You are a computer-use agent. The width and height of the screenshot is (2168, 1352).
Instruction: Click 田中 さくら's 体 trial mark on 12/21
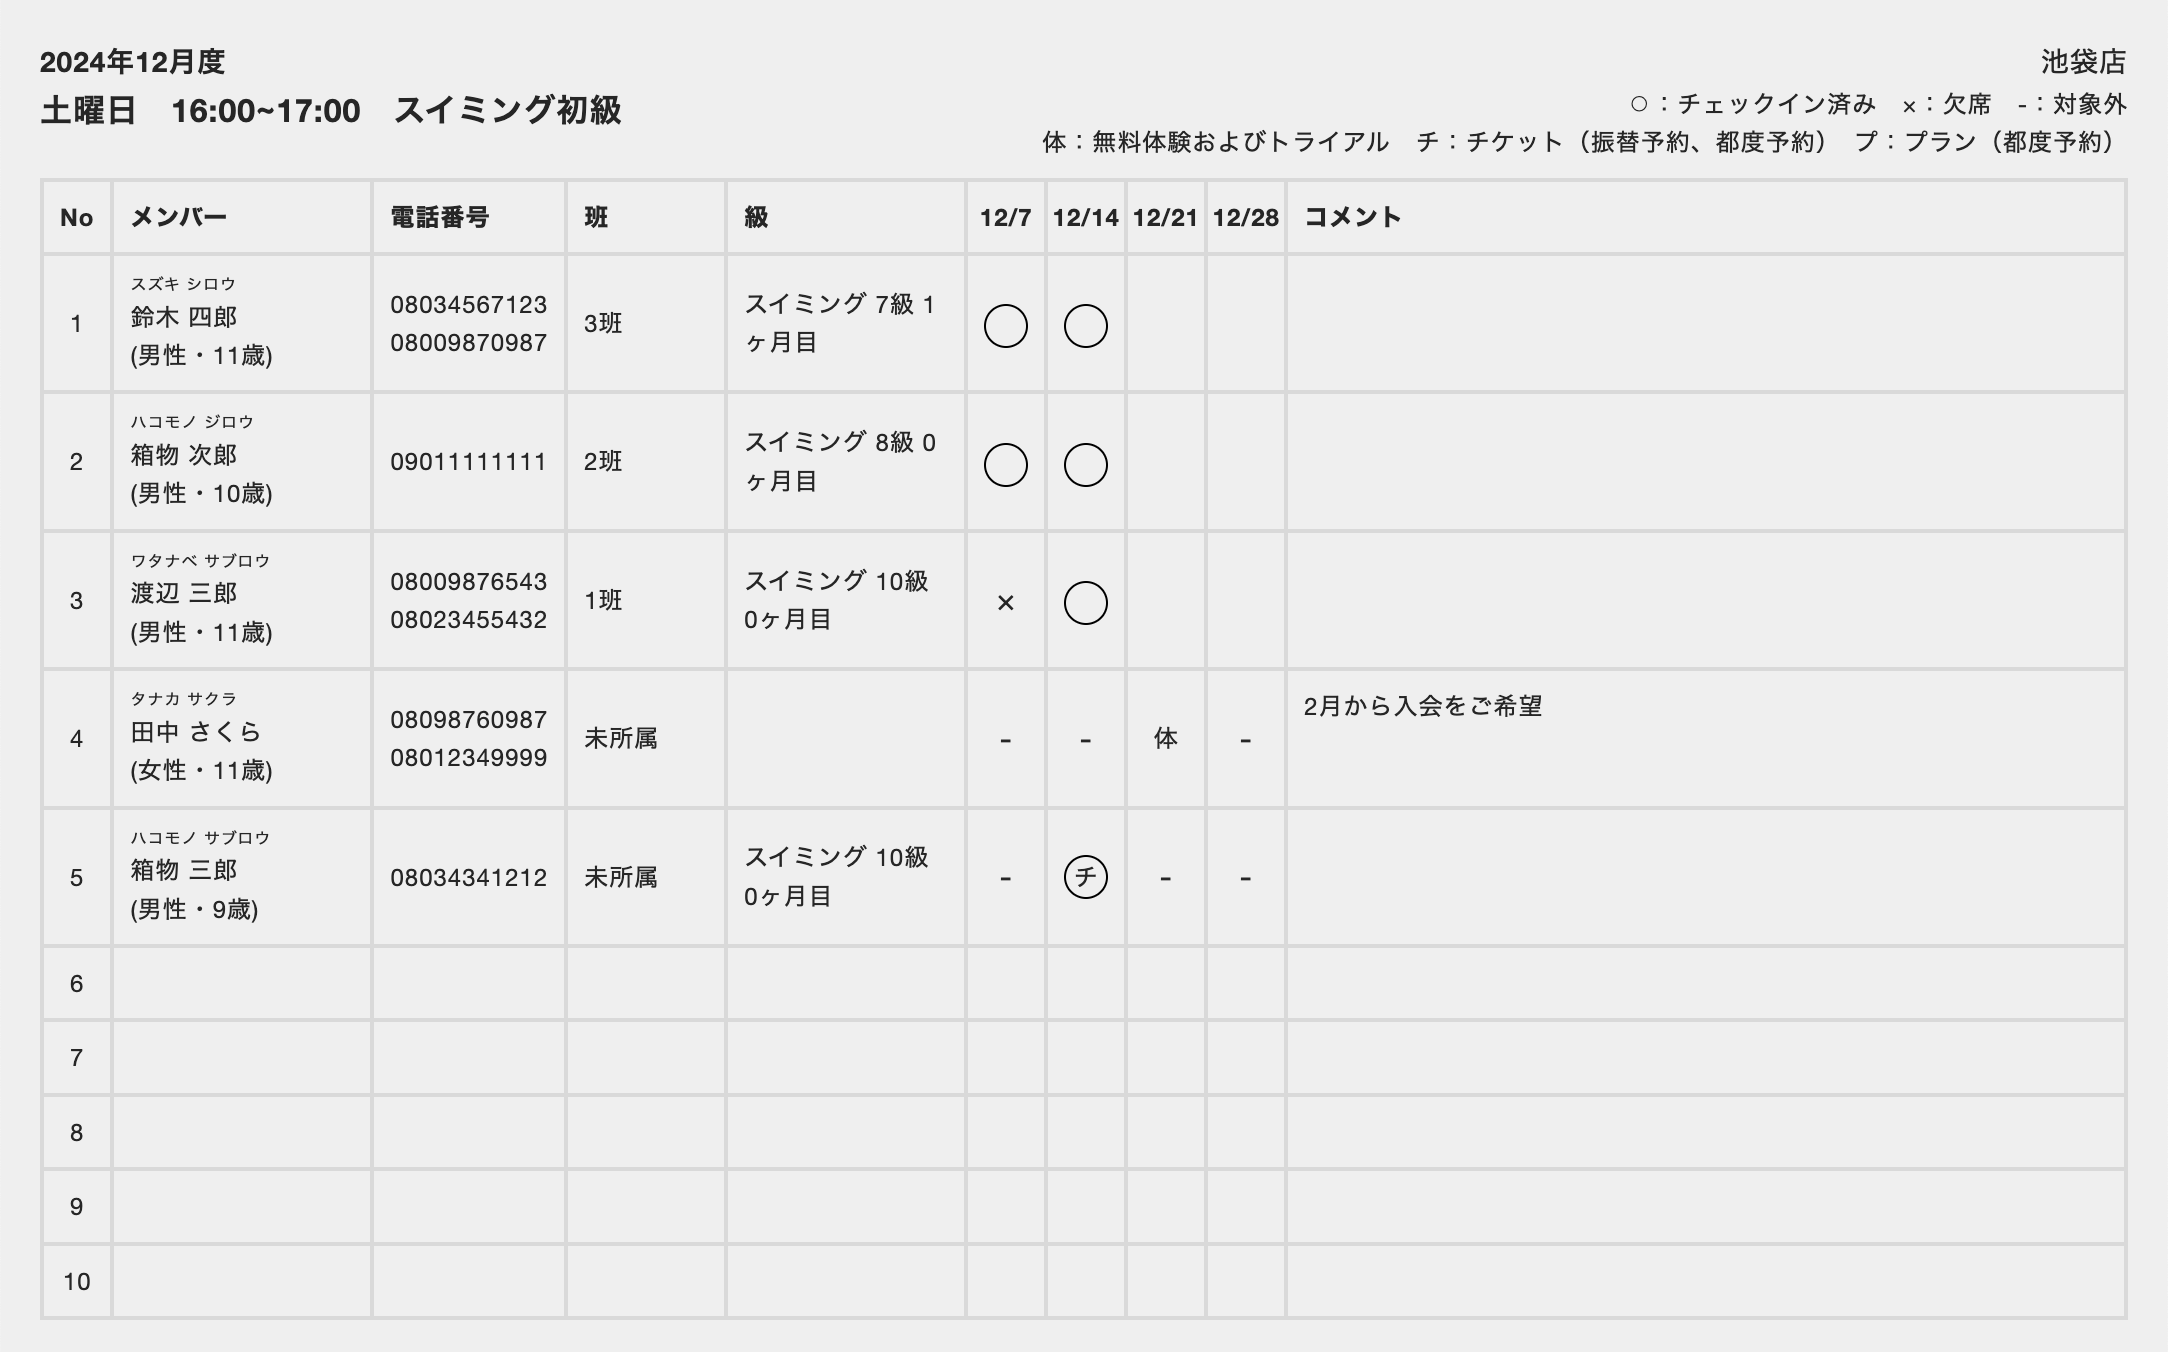pyautogui.click(x=1165, y=739)
